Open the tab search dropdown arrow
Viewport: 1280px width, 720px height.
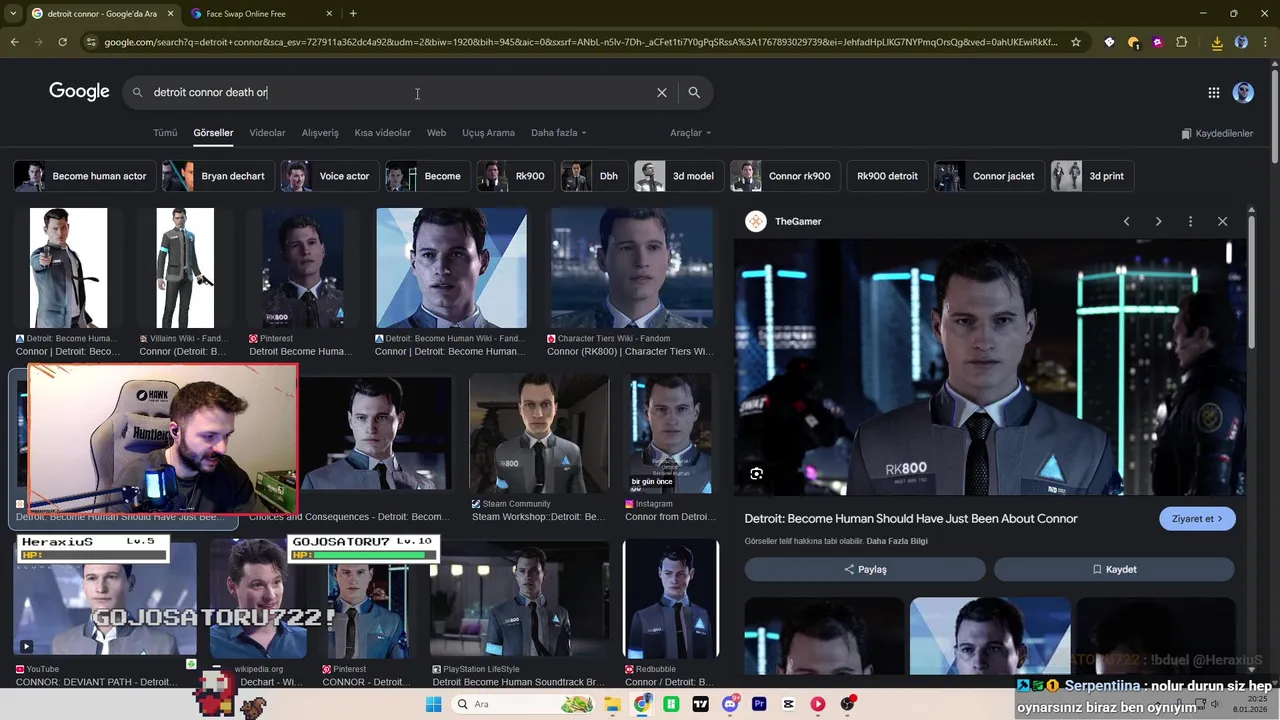click(x=13, y=14)
